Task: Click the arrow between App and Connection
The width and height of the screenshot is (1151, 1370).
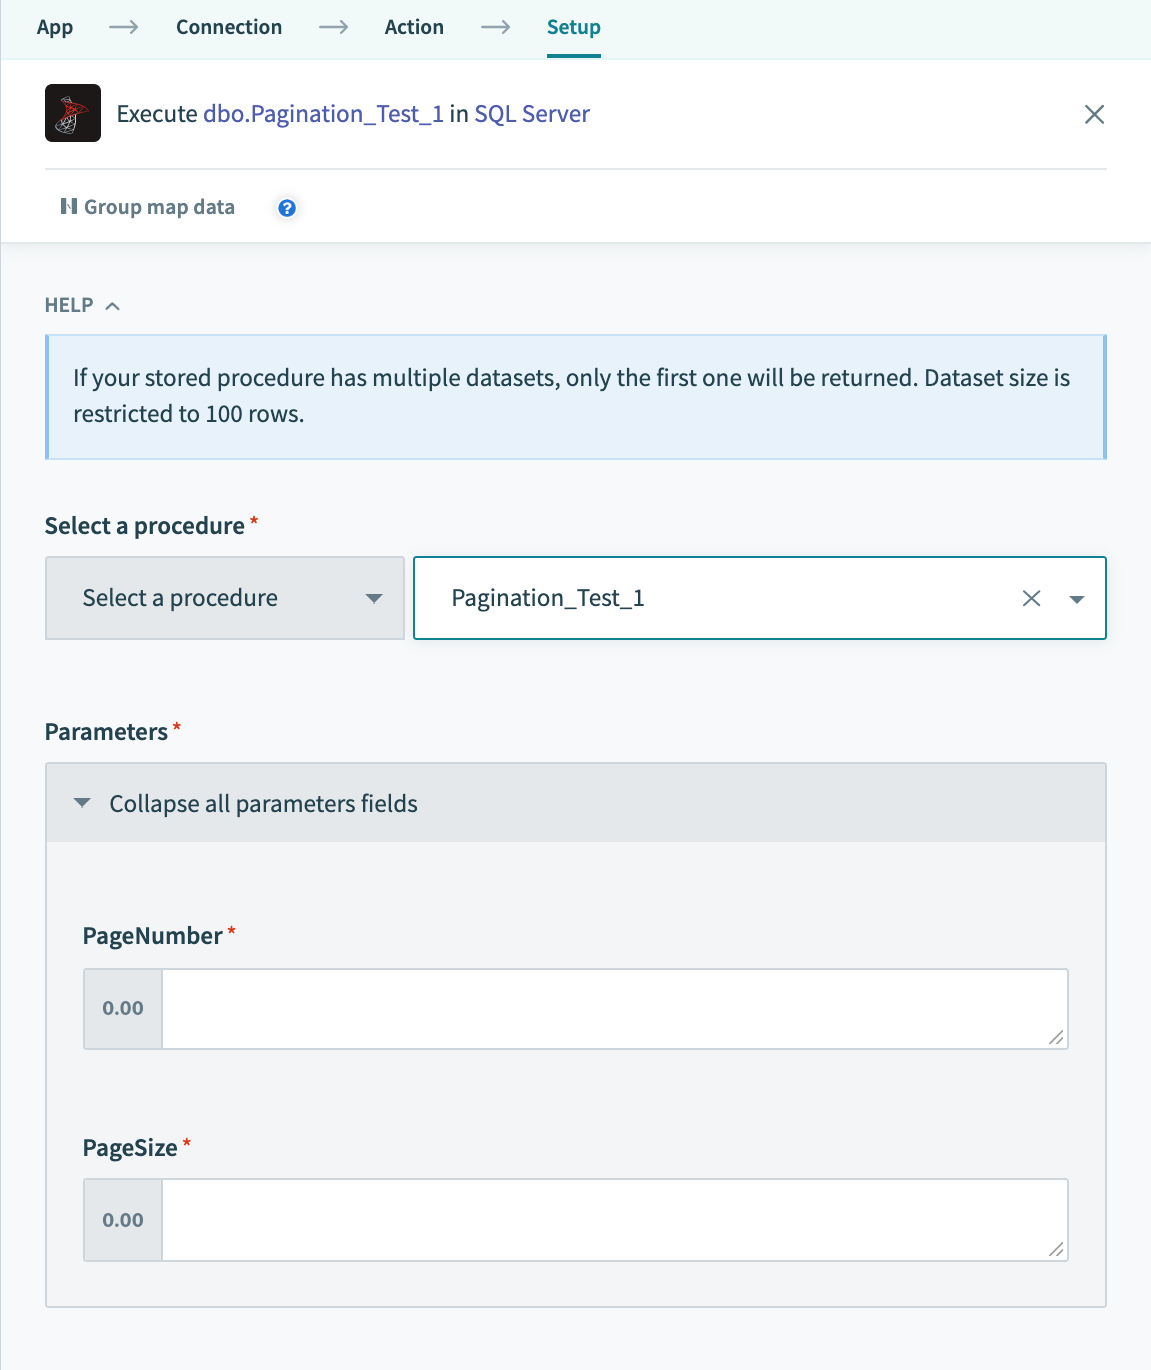Action: (x=123, y=27)
